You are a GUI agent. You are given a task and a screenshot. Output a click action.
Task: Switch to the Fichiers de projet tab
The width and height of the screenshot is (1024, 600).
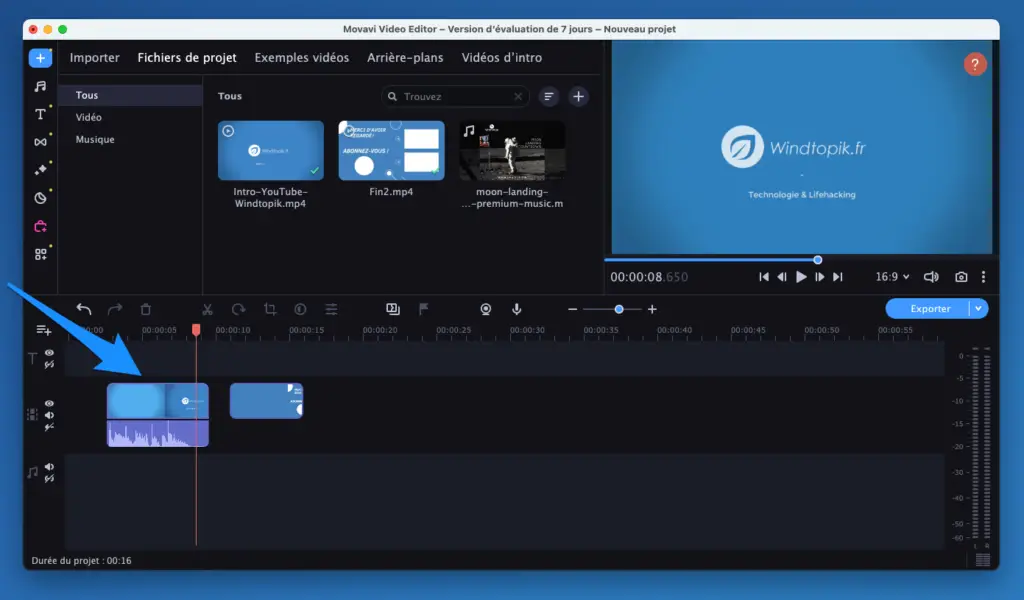point(187,57)
